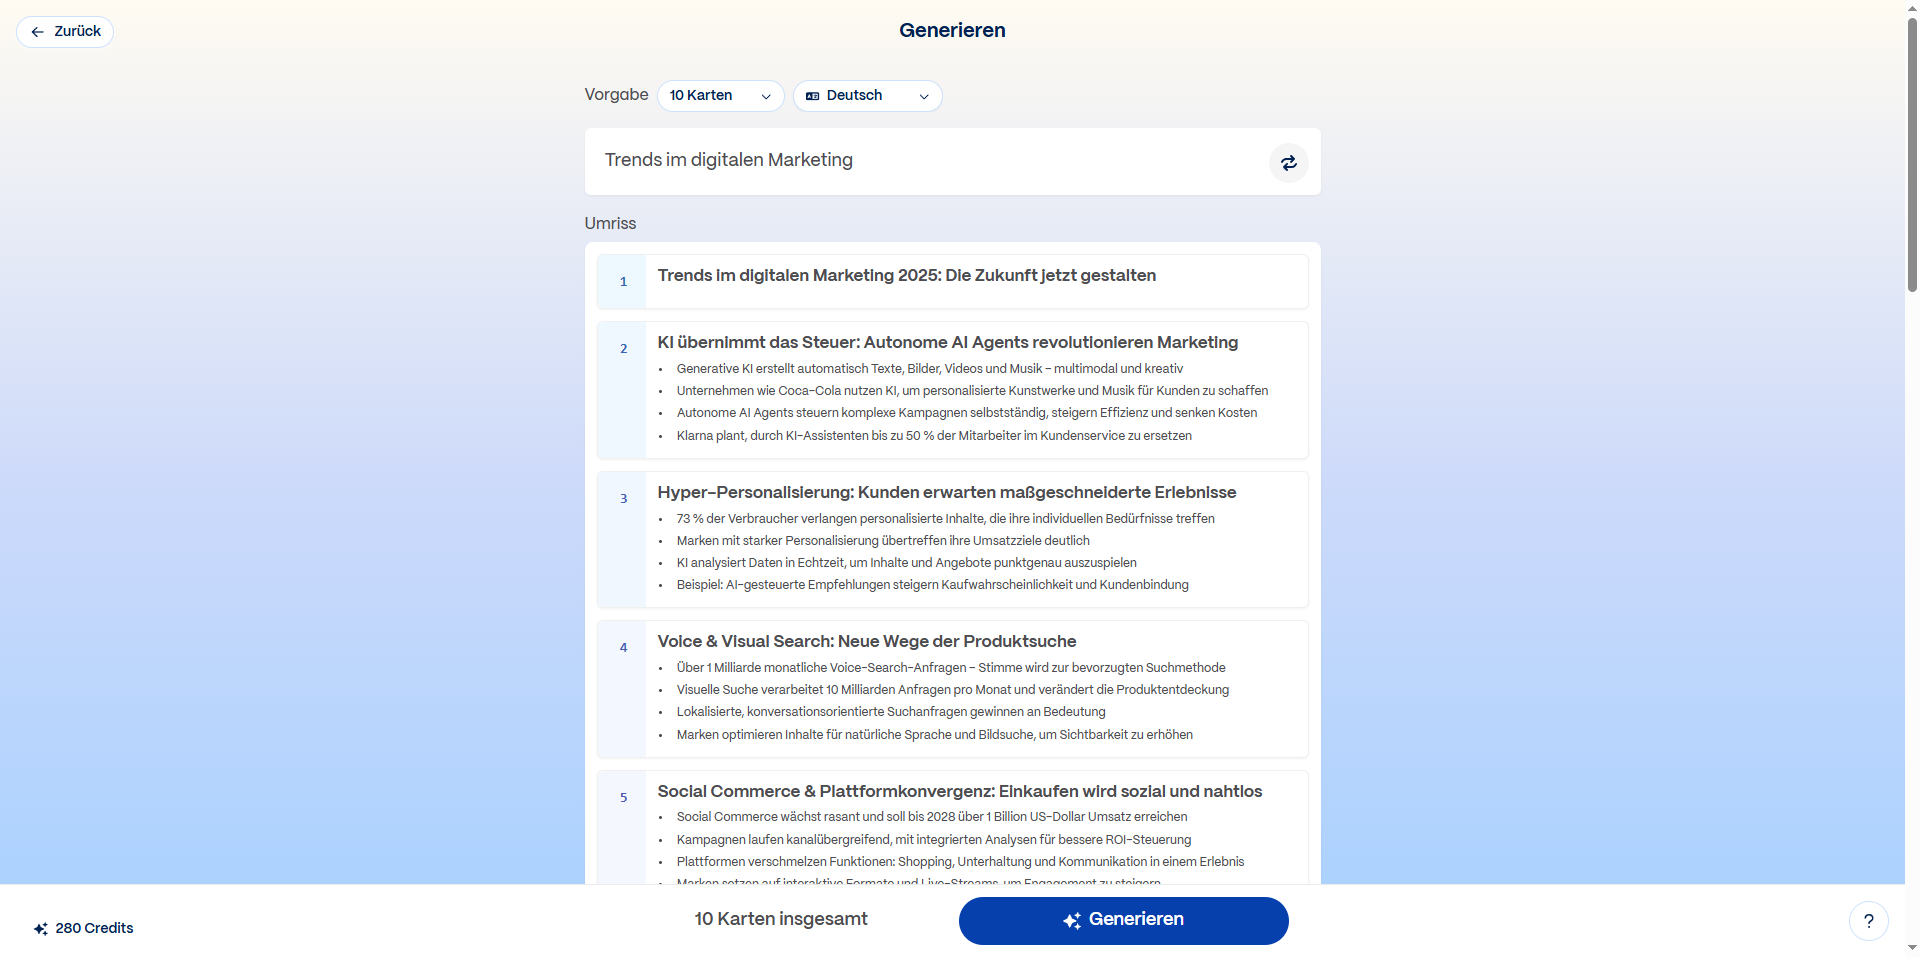1920x957 pixels.
Task: Click the bullet about Coca-Cola using KI
Action: point(972,391)
